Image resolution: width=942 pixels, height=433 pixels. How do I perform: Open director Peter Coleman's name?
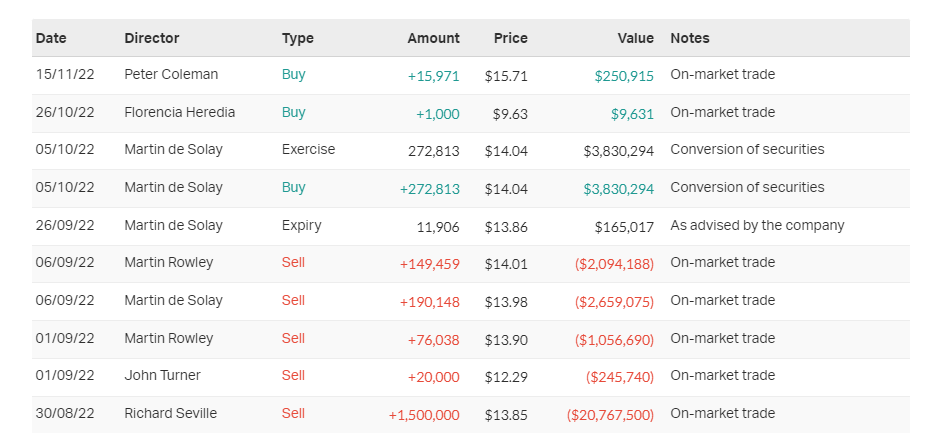pos(171,75)
